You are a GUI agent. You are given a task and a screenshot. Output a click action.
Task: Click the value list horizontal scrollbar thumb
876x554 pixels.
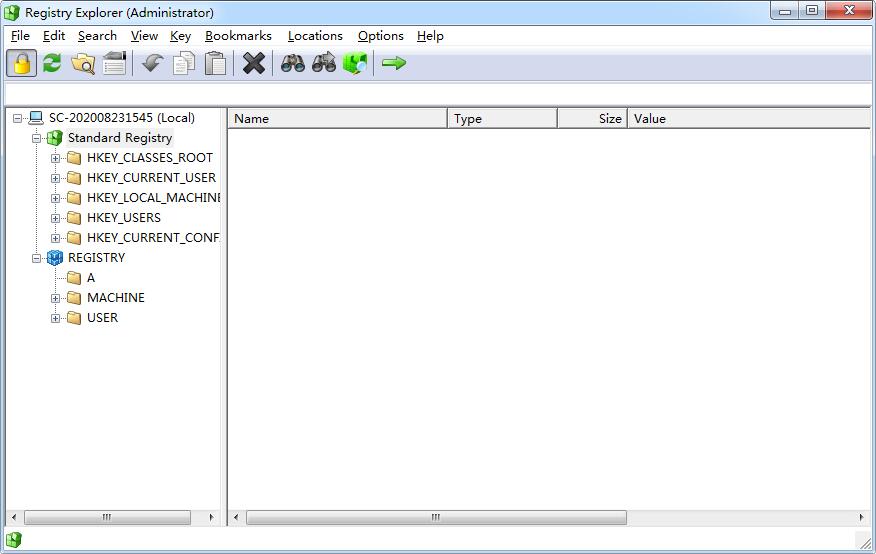[436, 517]
